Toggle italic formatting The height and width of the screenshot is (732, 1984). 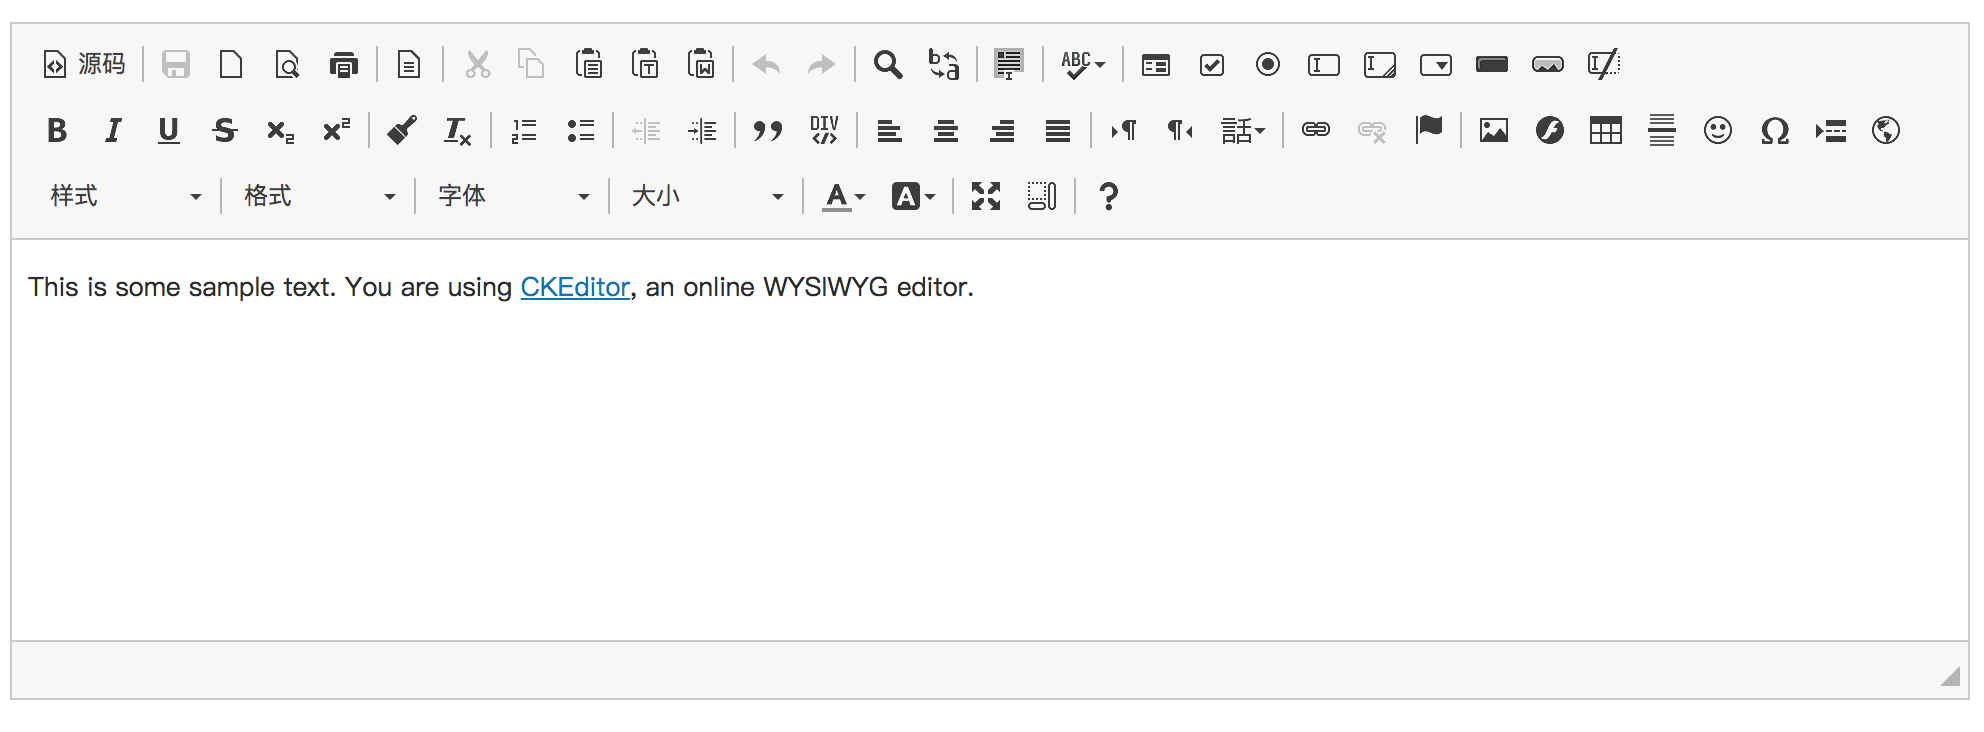[x=113, y=131]
